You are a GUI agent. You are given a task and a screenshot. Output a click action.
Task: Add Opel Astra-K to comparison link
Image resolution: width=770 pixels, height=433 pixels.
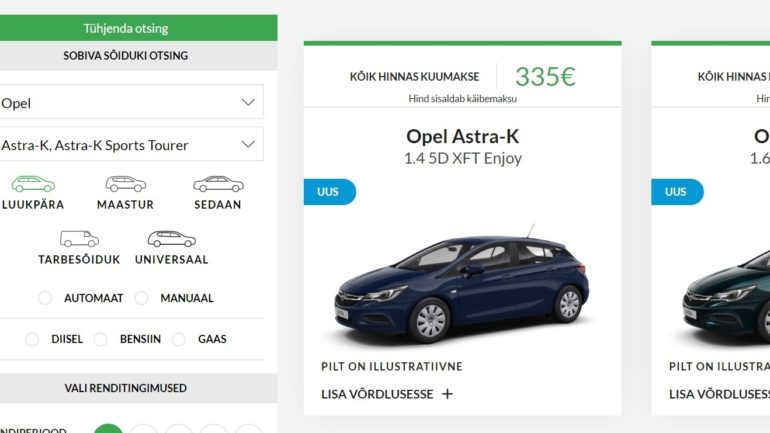click(377, 394)
